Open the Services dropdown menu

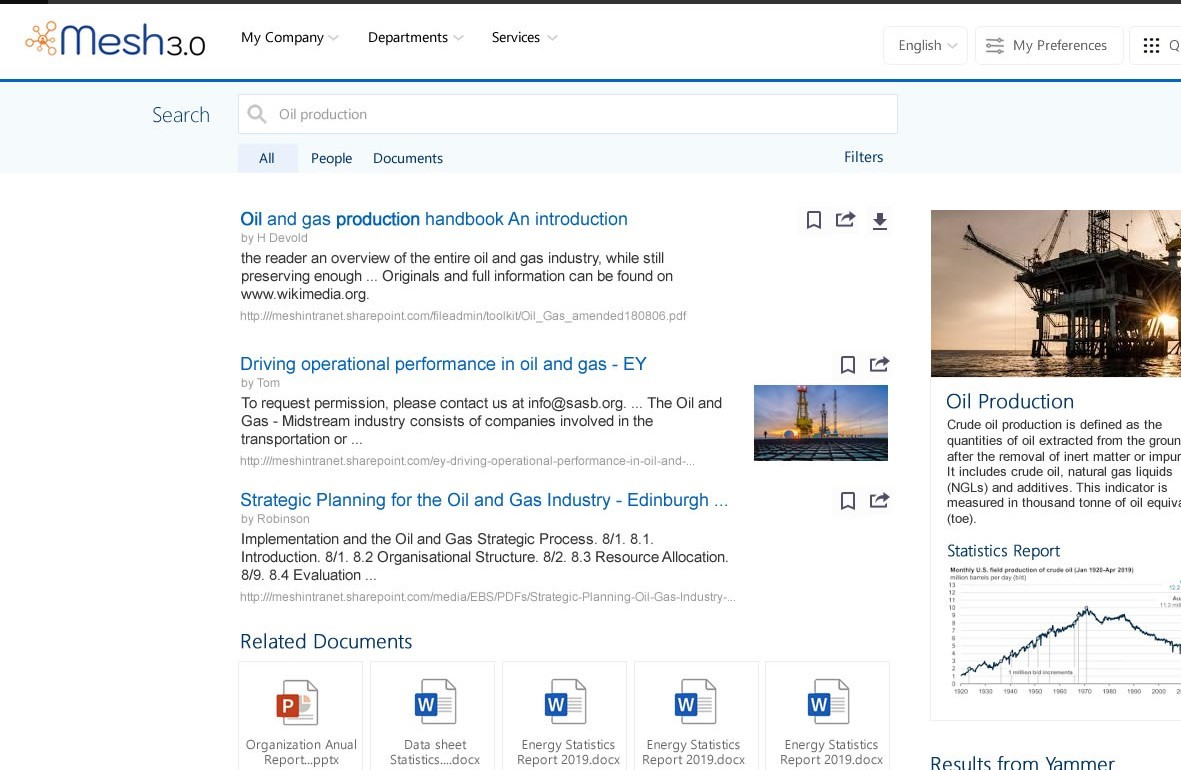(x=524, y=38)
